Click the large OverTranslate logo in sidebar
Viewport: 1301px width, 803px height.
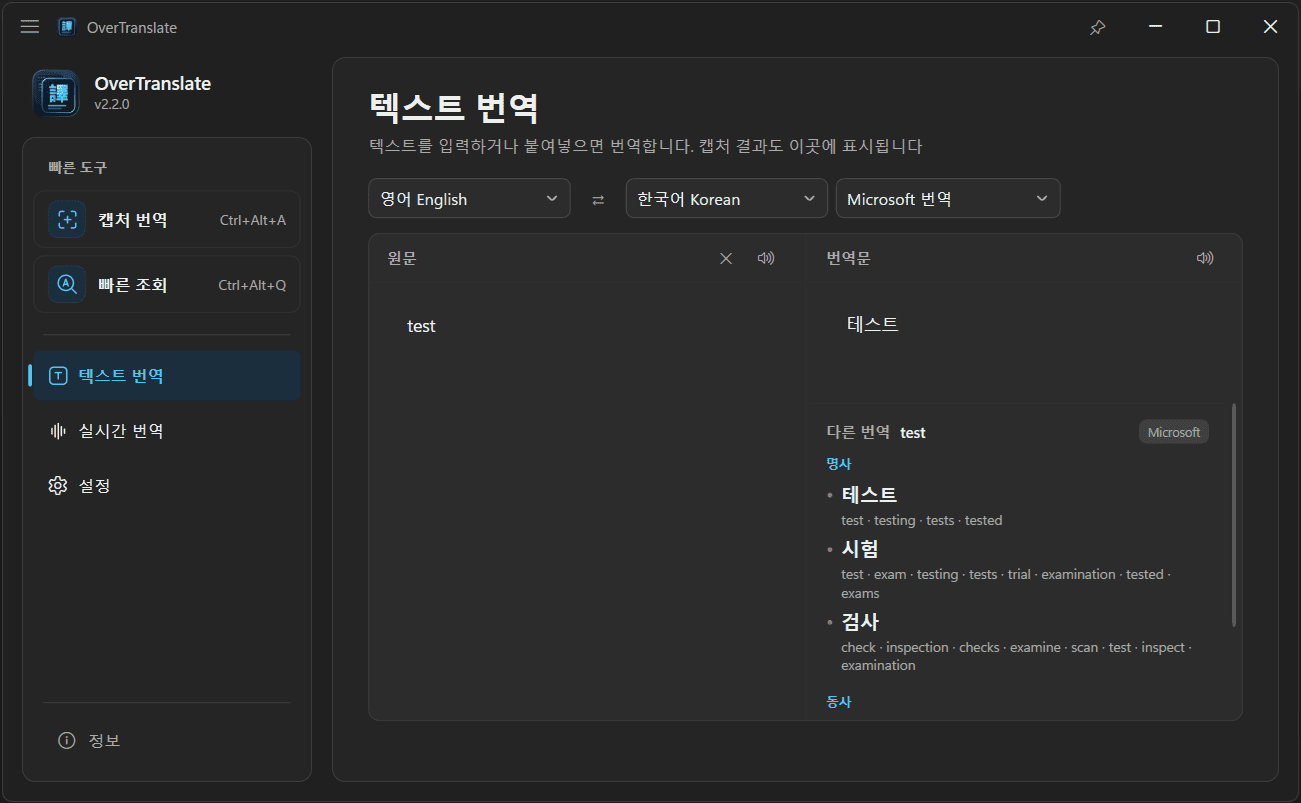pyautogui.click(x=56, y=93)
